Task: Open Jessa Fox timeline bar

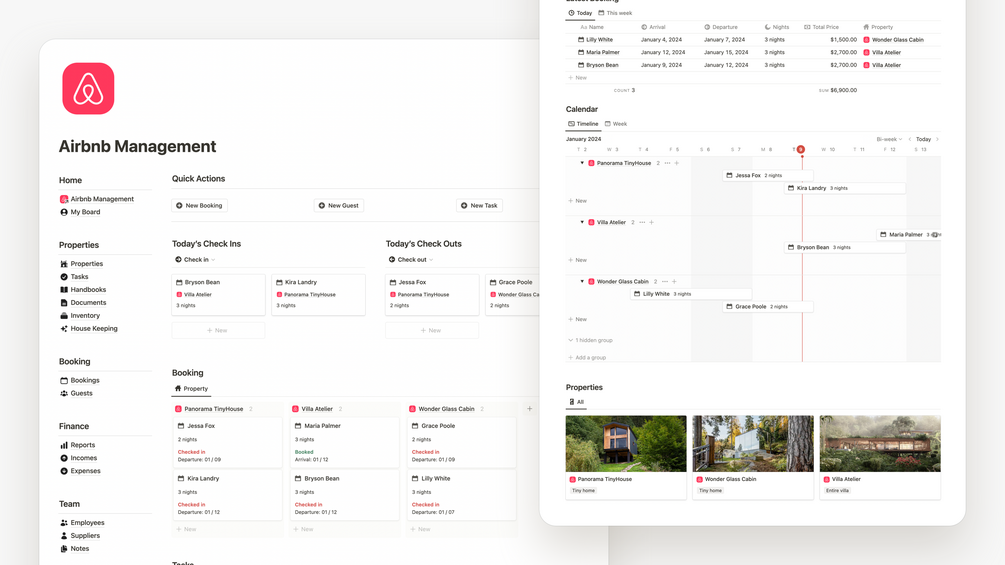Action: (x=768, y=175)
